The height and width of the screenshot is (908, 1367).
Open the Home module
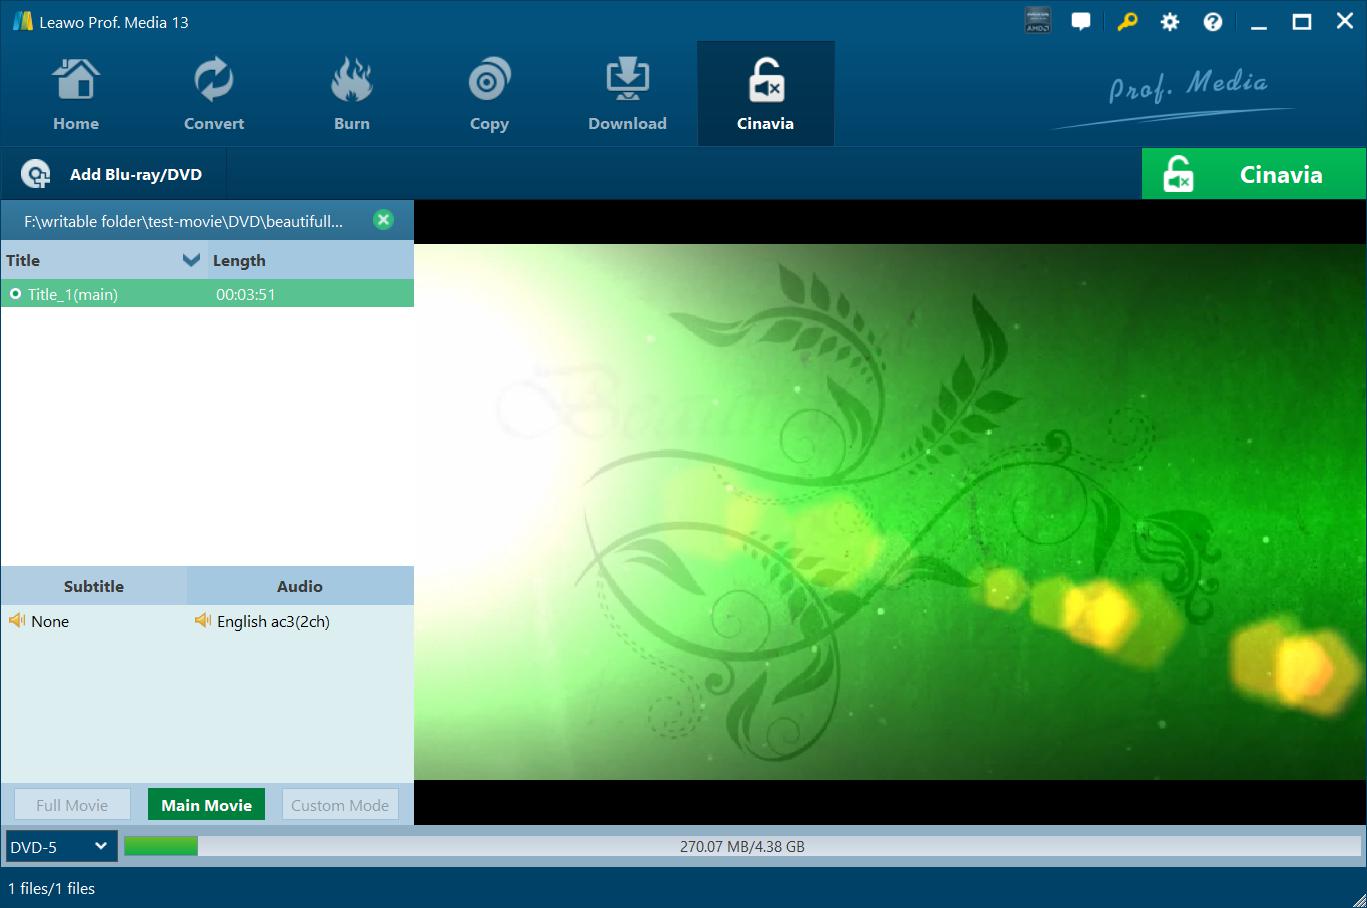76,95
